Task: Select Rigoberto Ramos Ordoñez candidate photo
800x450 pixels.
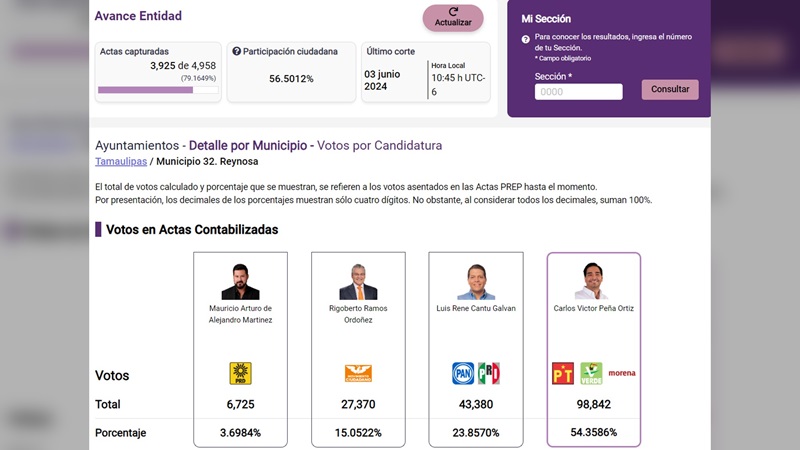Action: 358,281
